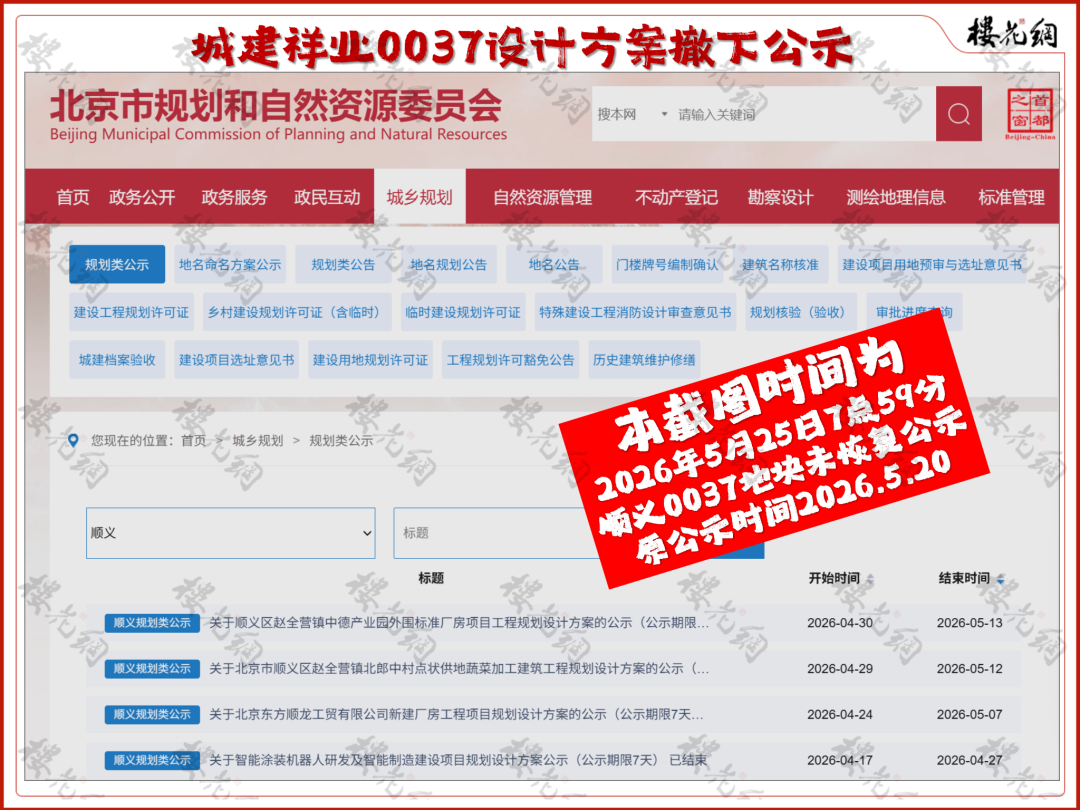1080x810 pixels.
Task: Open 建设工程规划许可证 category
Action: tap(131, 312)
